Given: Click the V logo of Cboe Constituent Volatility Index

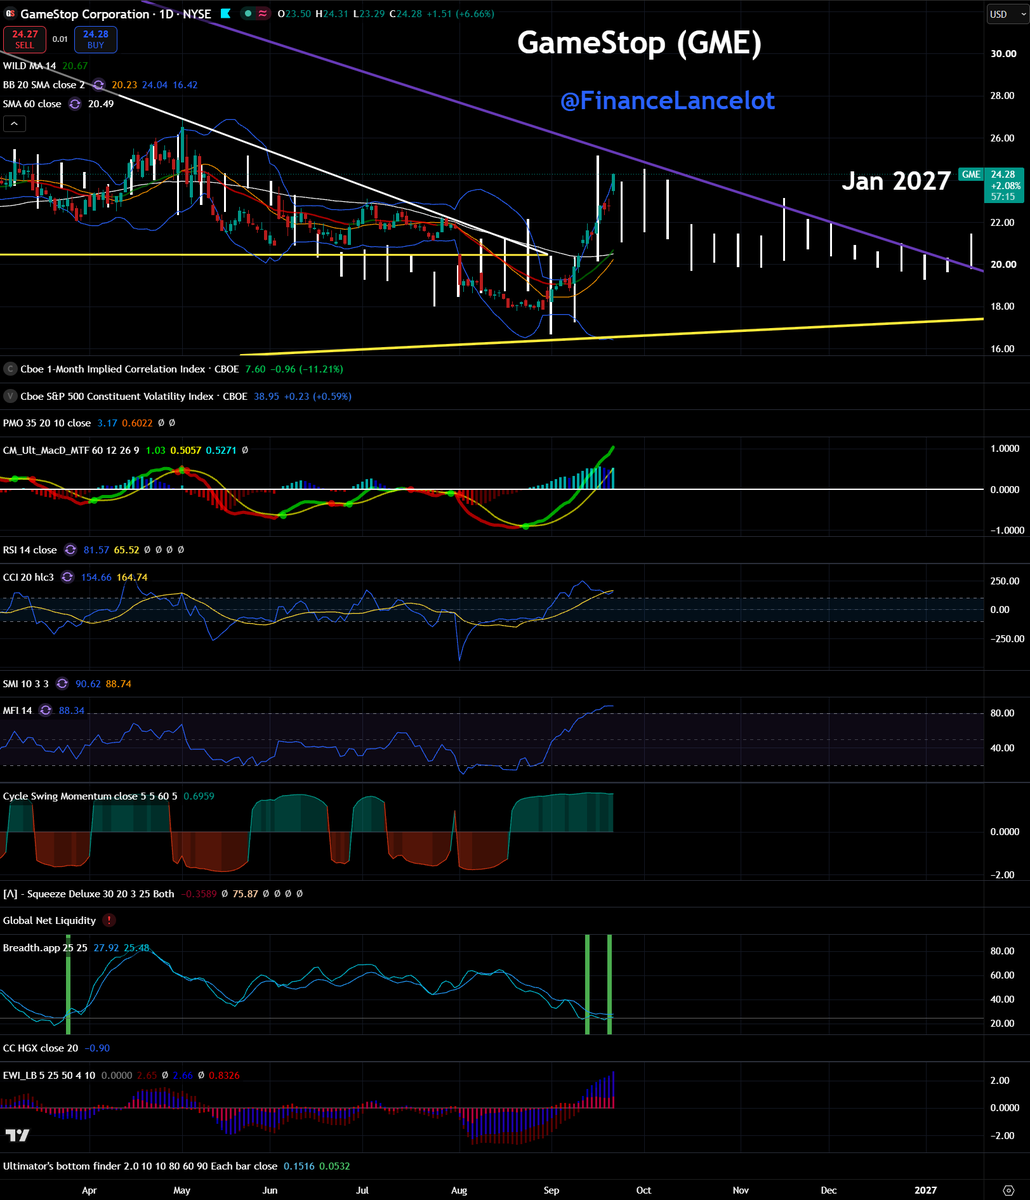Looking at the screenshot, I should 10,396.
